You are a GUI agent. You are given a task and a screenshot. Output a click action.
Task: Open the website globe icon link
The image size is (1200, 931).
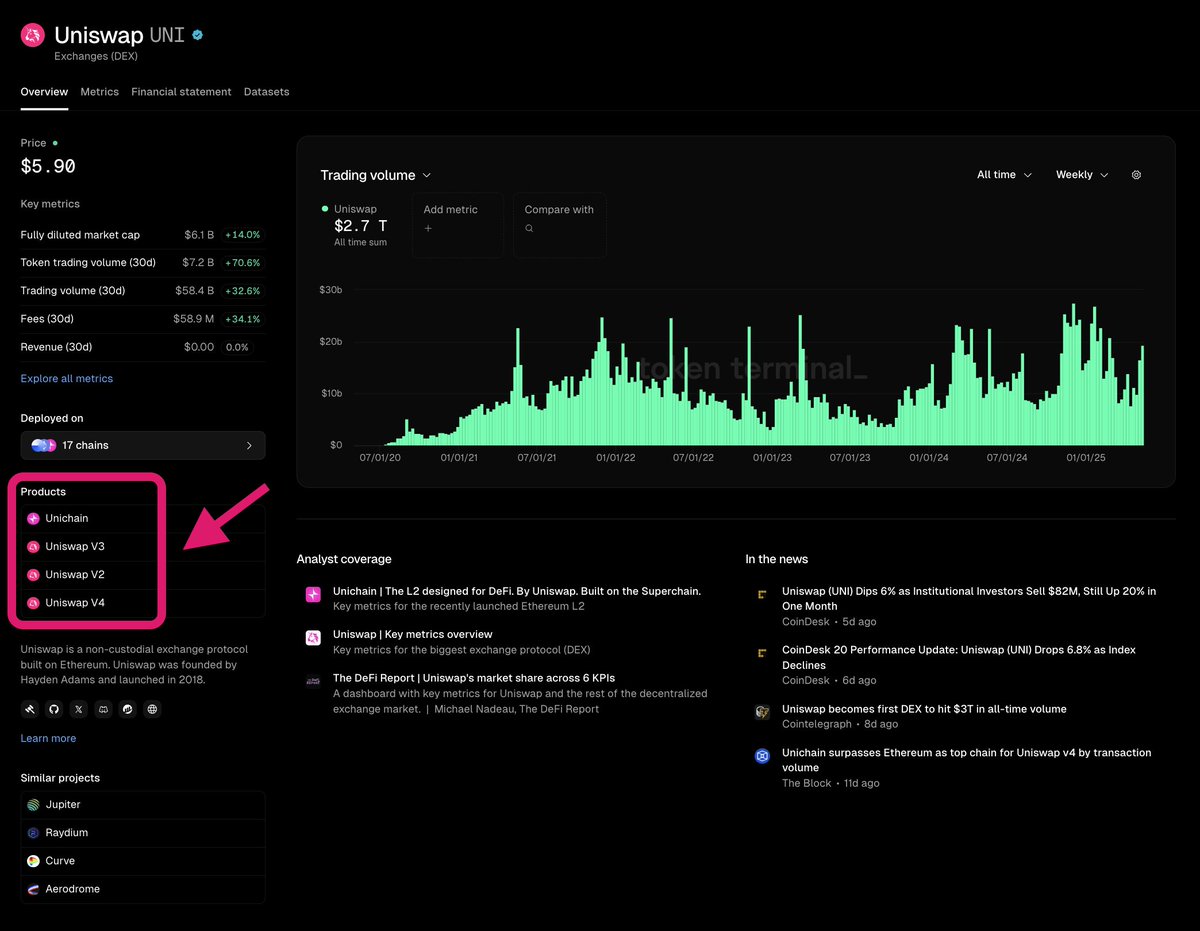click(152, 709)
